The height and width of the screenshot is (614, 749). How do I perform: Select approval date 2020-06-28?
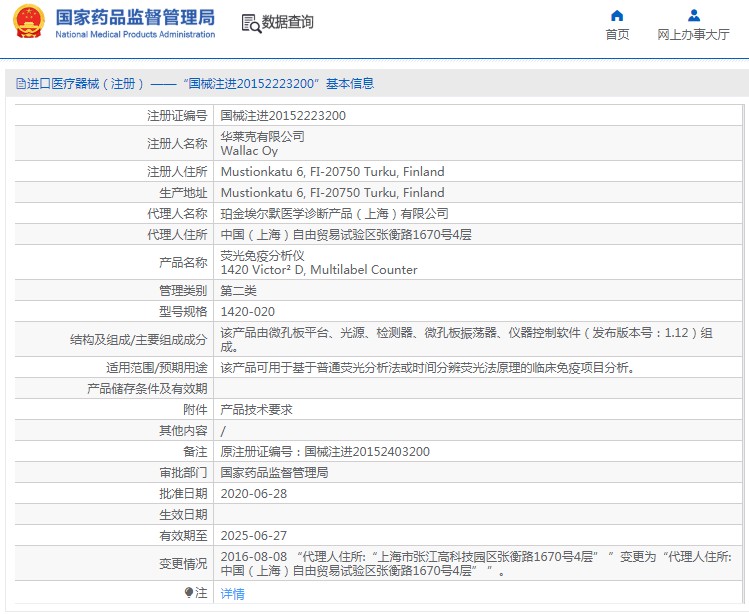point(254,494)
